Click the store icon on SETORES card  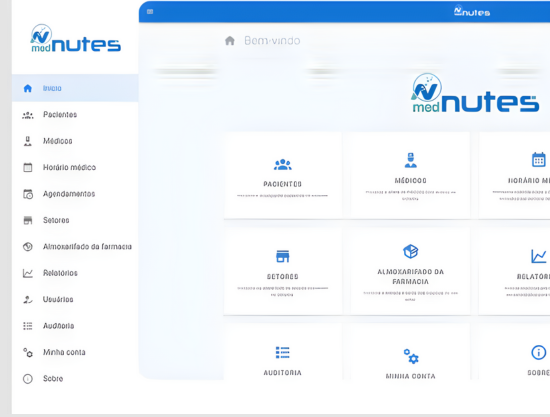point(283,256)
